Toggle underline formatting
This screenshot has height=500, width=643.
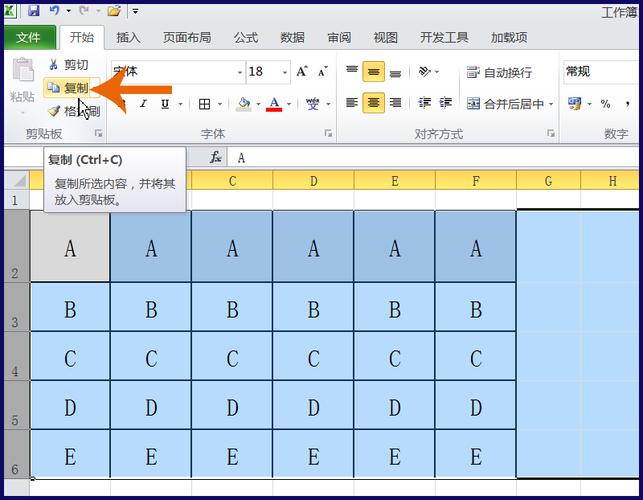(165, 104)
